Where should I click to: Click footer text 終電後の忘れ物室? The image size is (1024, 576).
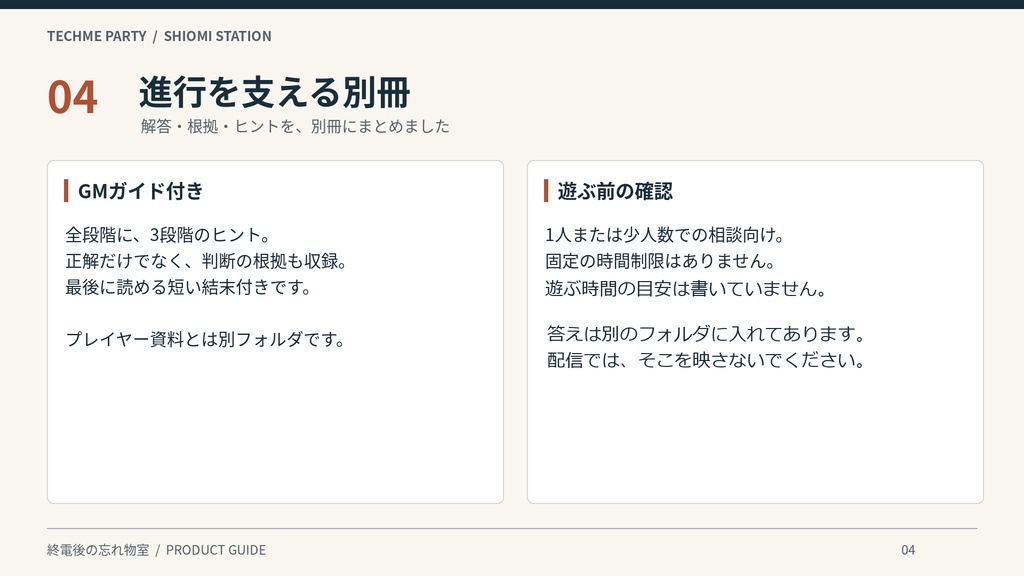98,550
